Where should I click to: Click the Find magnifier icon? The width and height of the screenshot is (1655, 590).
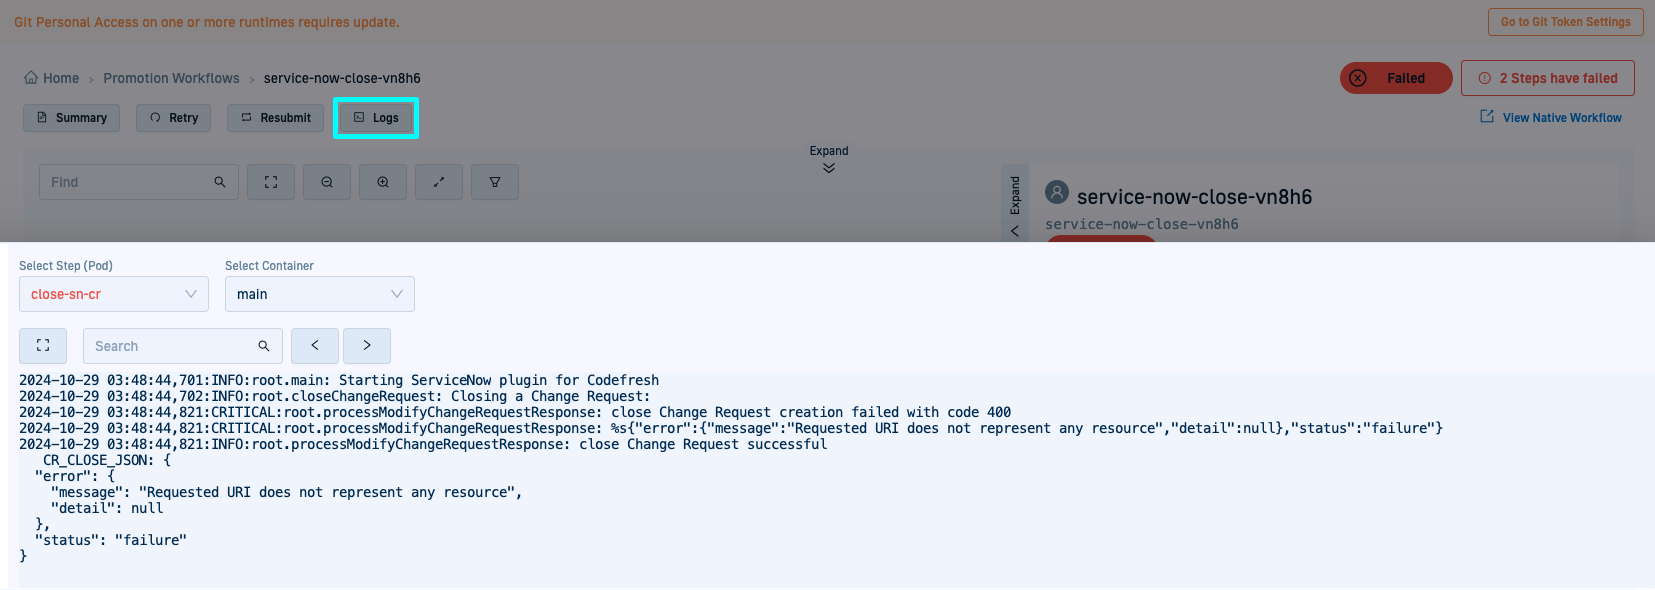point(220,182)
